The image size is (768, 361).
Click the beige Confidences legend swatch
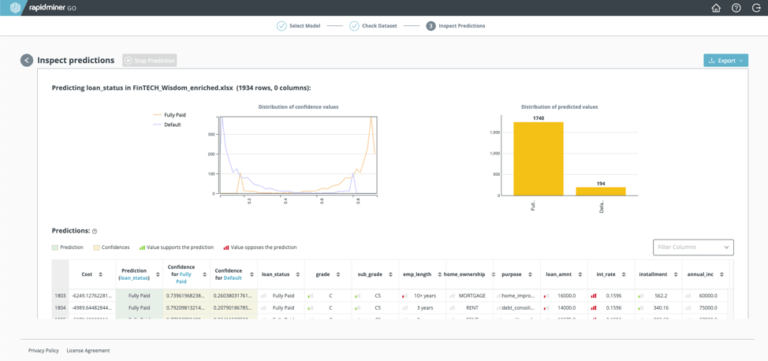pos(96,247)
